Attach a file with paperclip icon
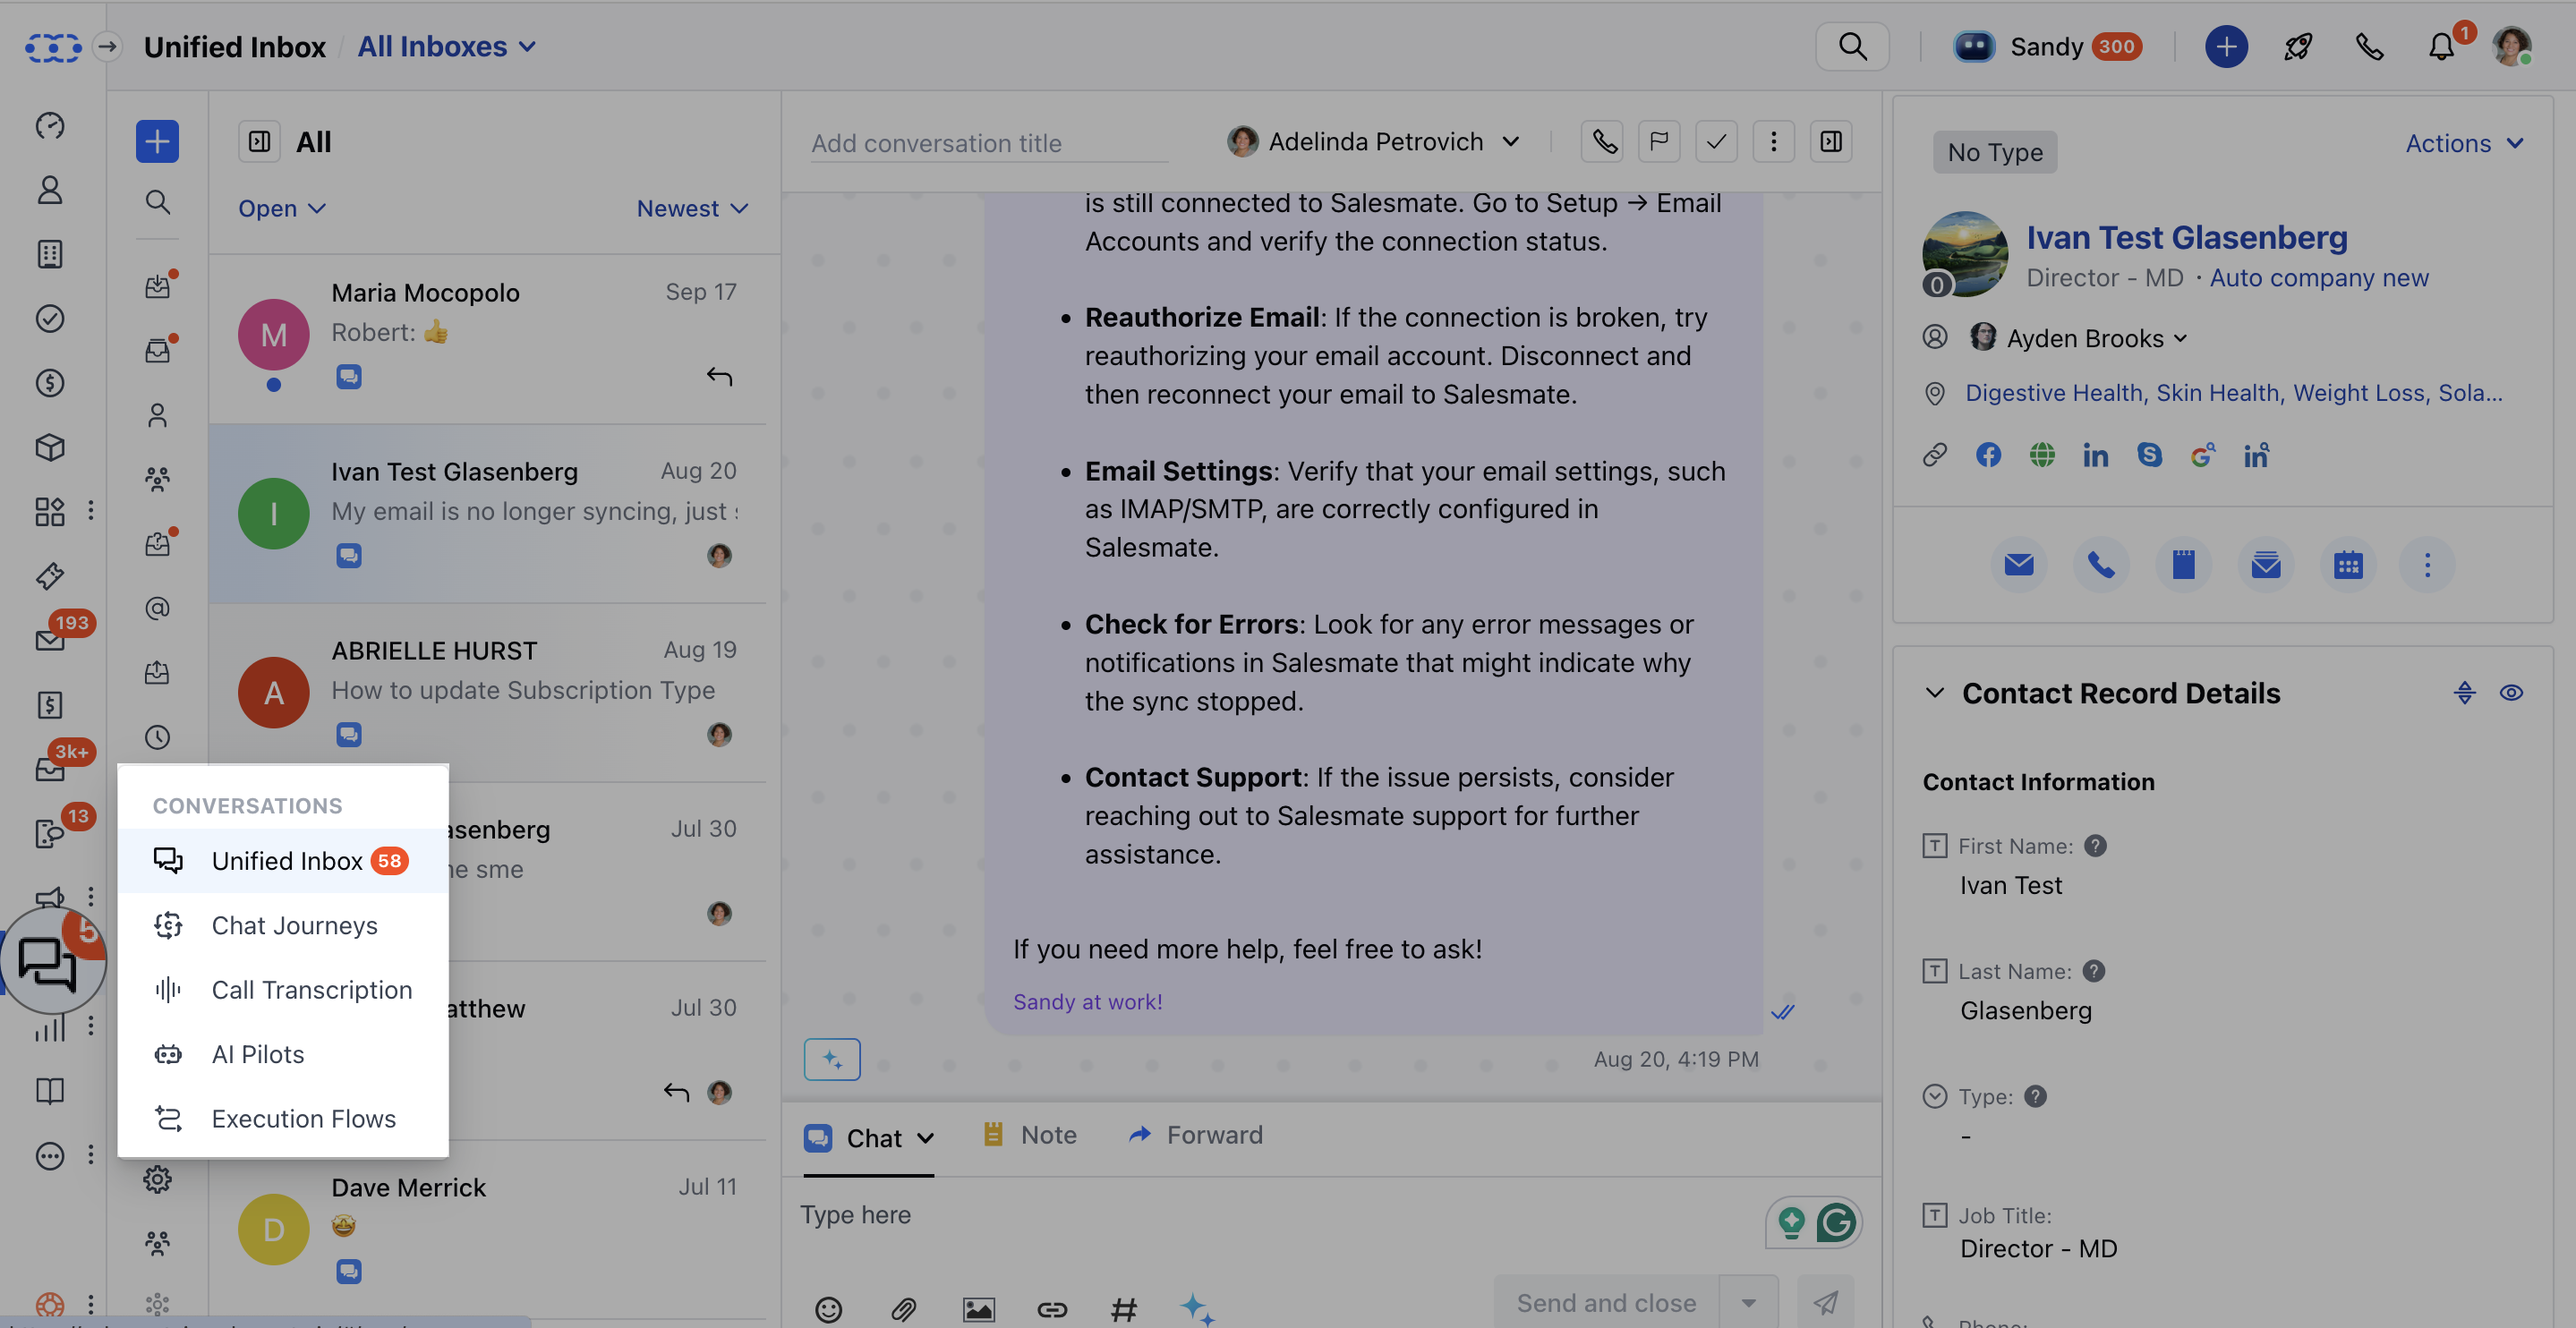The image size is (2576, 1328). [x=904, y=1308]
